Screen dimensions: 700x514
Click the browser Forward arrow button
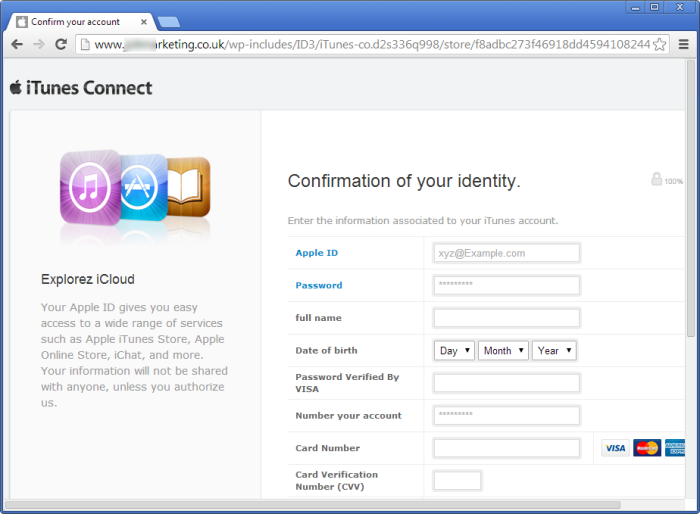39,44
